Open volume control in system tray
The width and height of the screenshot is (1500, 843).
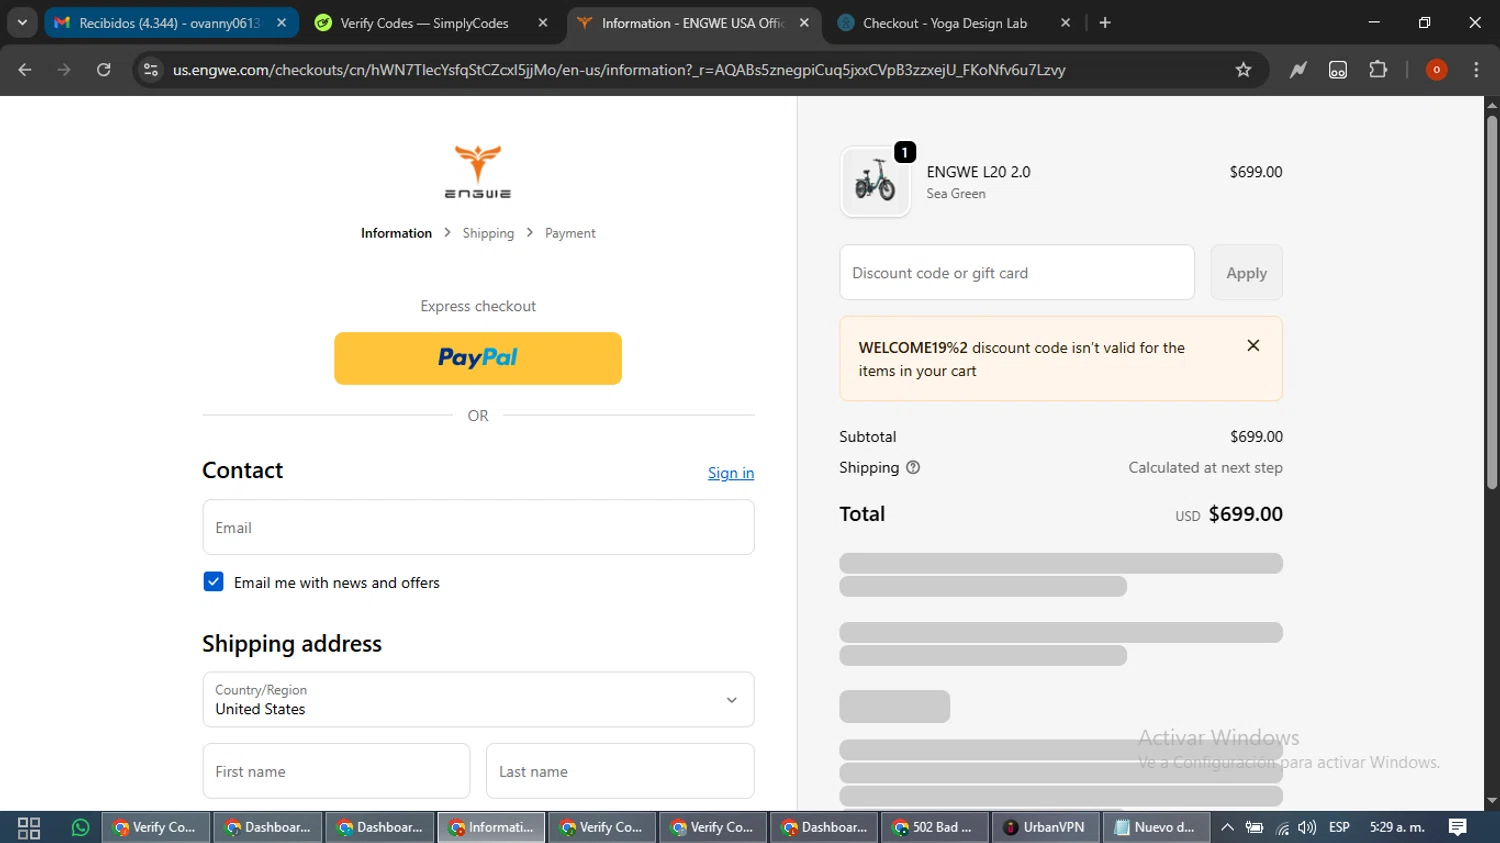(x=1307, y=827)
